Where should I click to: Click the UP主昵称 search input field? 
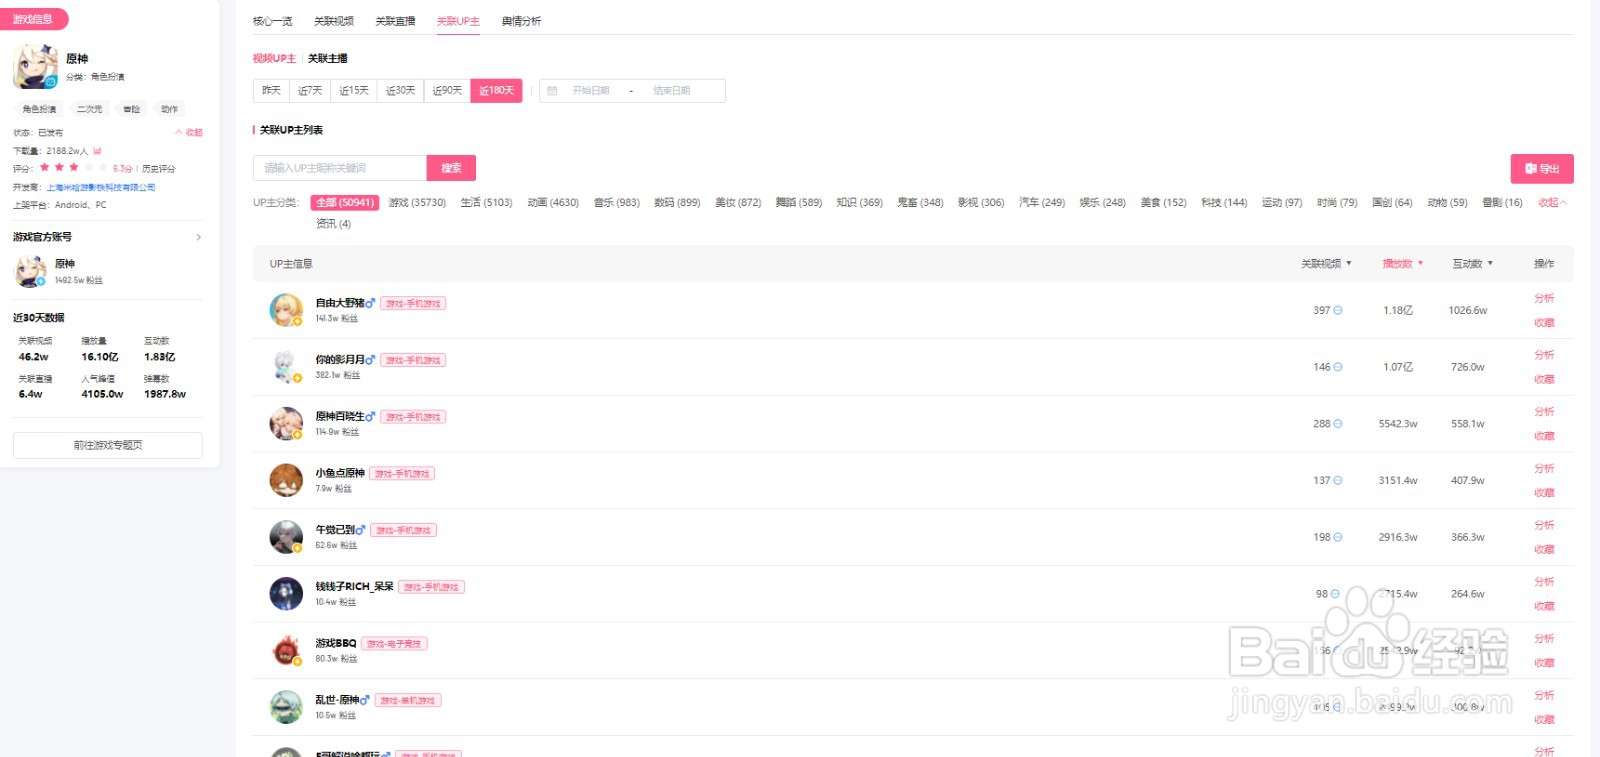click(340, 168)
